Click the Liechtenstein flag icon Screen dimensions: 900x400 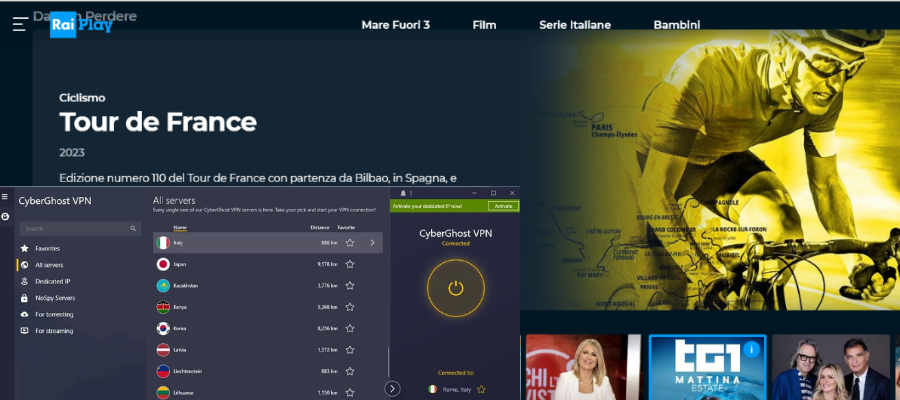coord(163,371)
